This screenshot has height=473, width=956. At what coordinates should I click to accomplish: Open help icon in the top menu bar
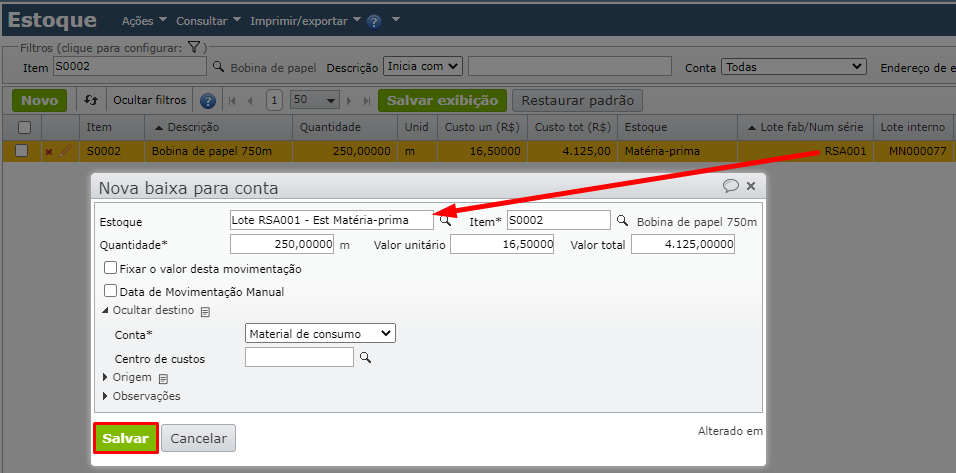(374, 22)
